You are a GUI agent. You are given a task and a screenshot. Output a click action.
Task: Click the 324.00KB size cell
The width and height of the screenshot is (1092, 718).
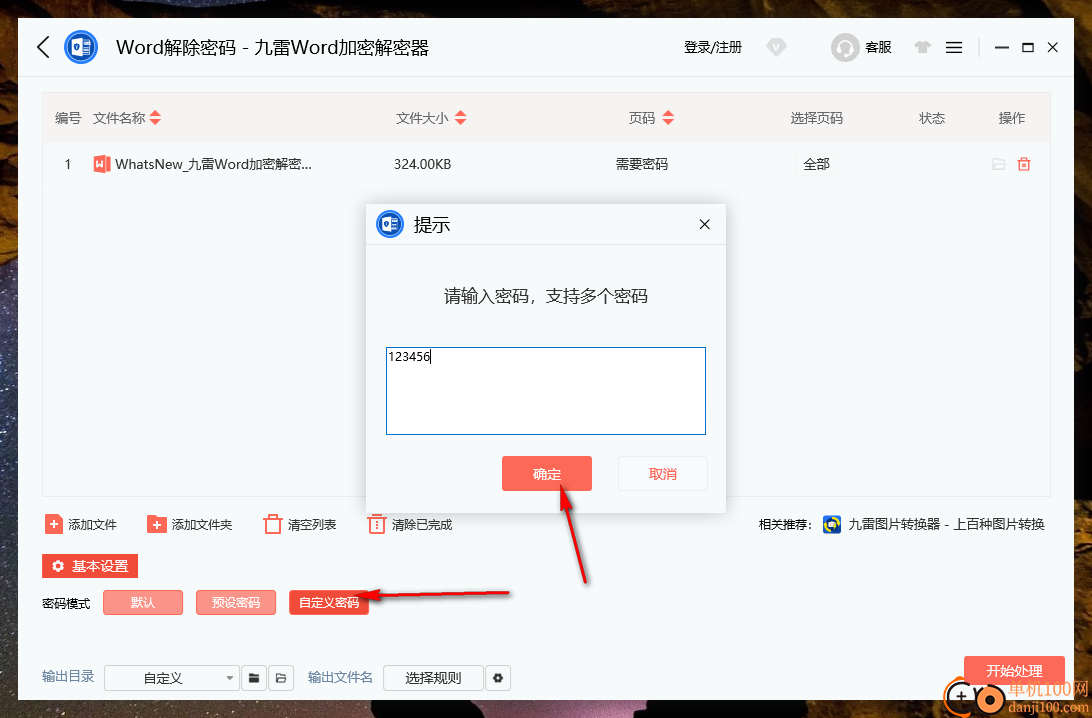(422, 164)
